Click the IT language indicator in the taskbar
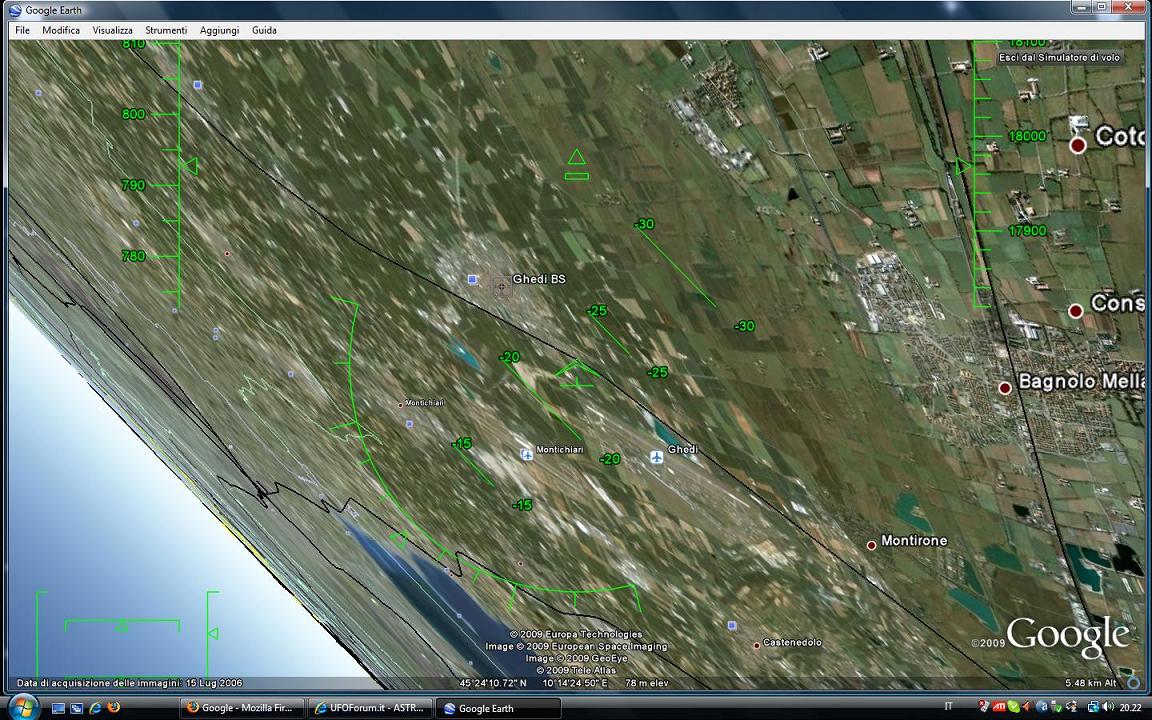Viewport: 1152px width, 720px height. click(948, 707)
